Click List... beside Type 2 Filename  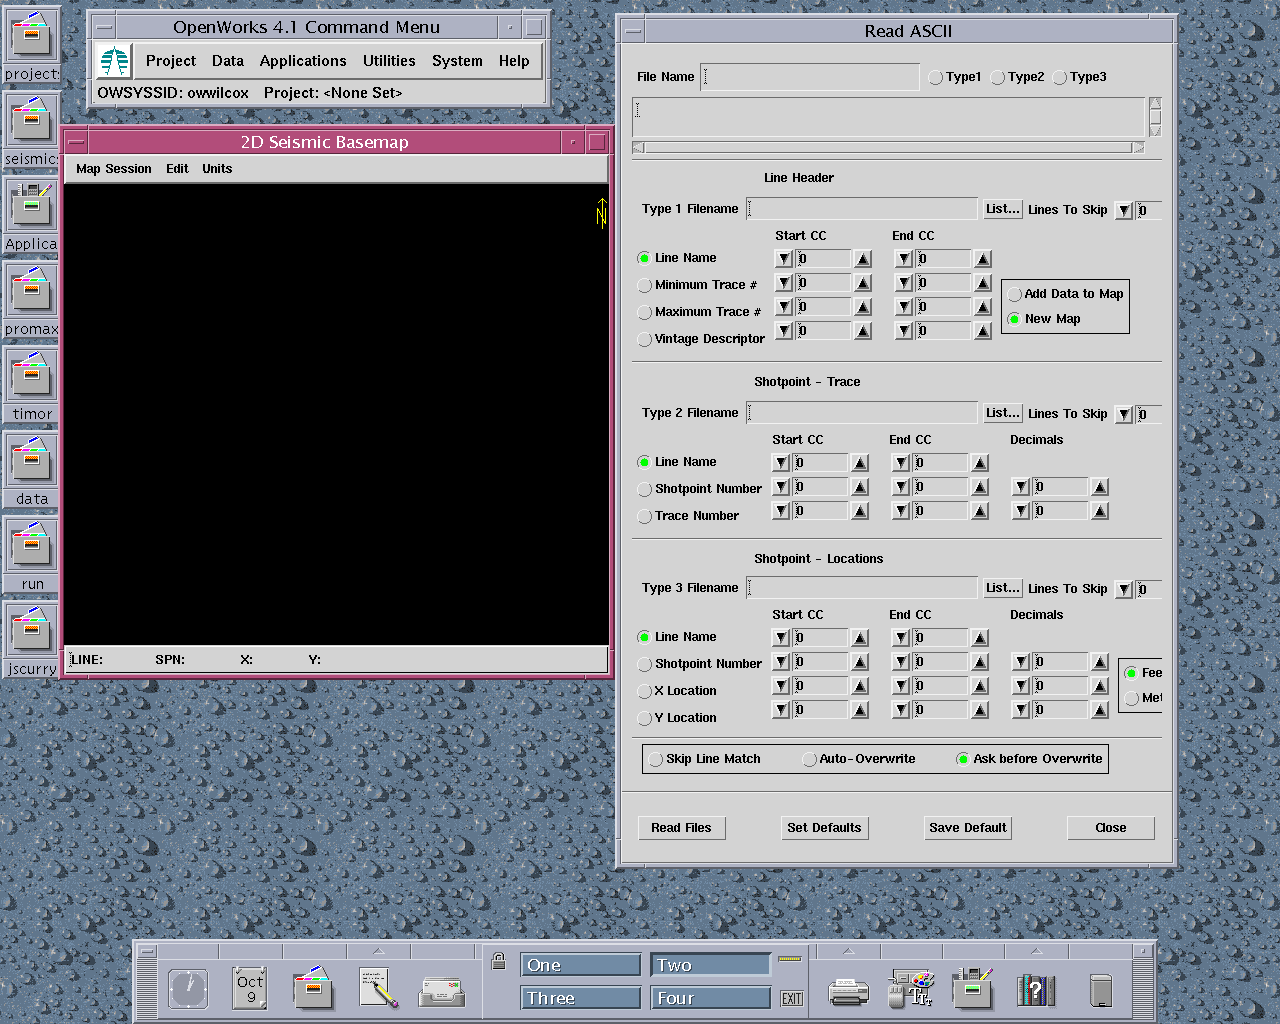point(1002,413)
